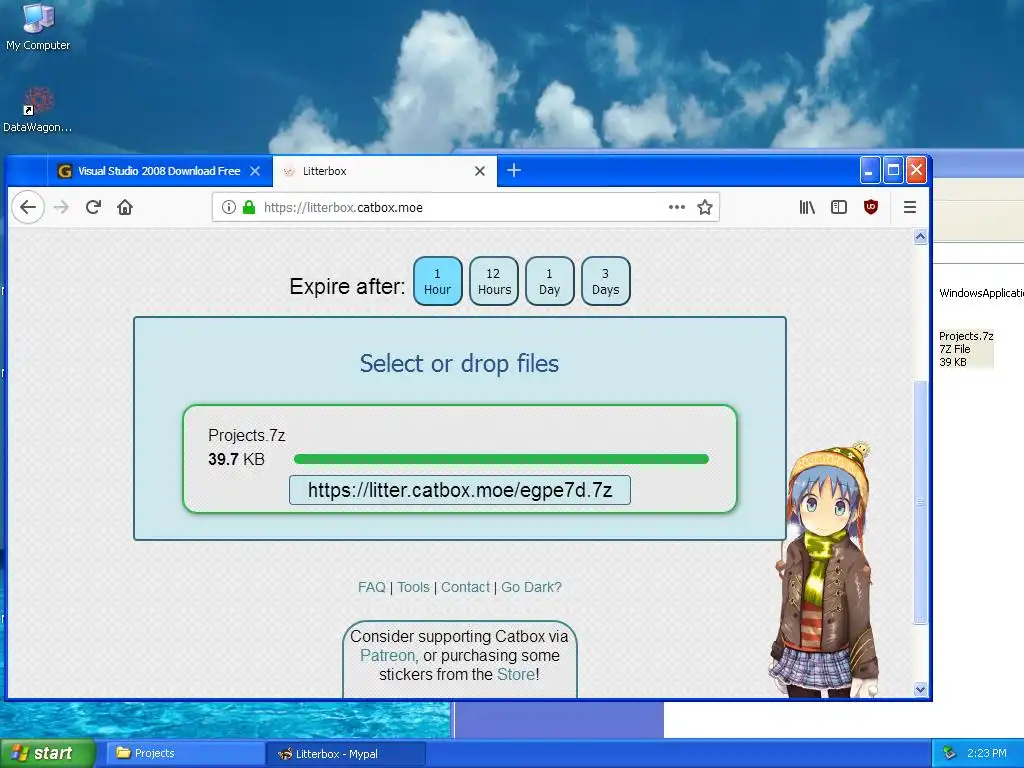Click the page scrollbar down arrow
Screen dimensions: 1024x768
[x=920, y=689]
